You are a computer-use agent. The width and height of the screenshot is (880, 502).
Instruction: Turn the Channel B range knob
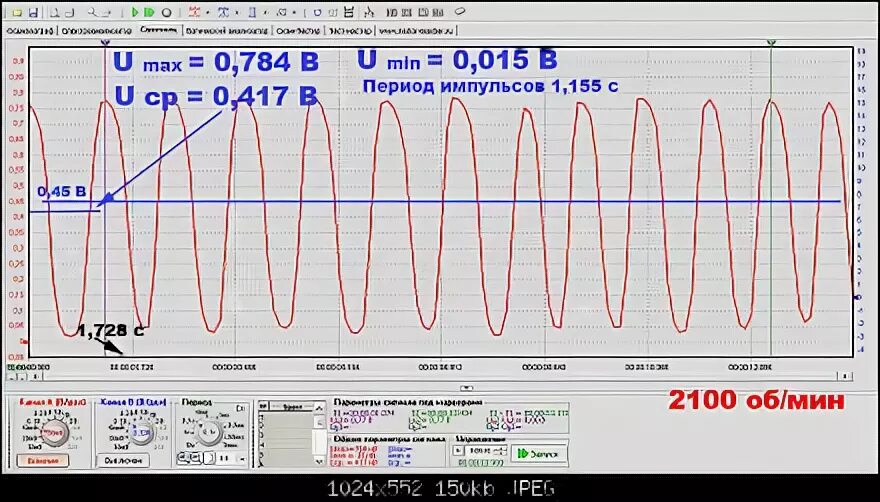(140, 432)
